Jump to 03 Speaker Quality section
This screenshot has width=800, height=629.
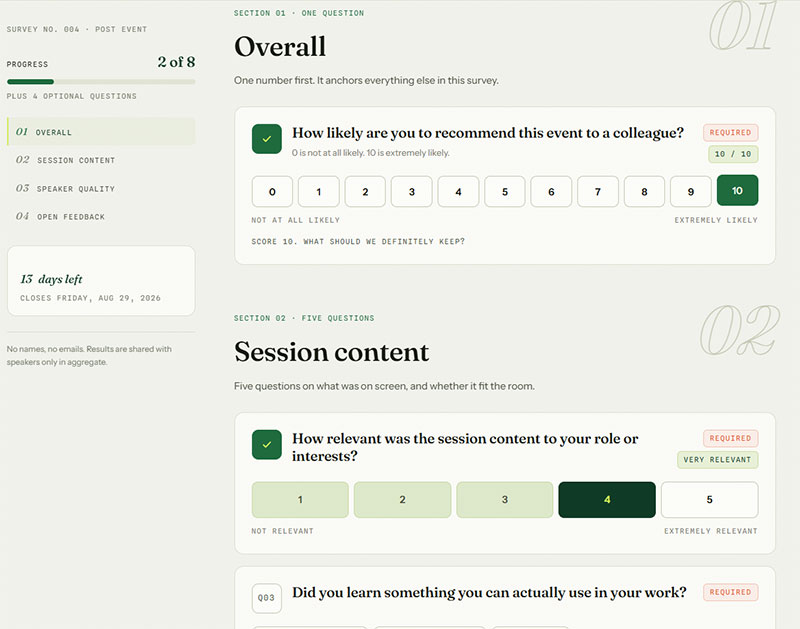(101, 188)
